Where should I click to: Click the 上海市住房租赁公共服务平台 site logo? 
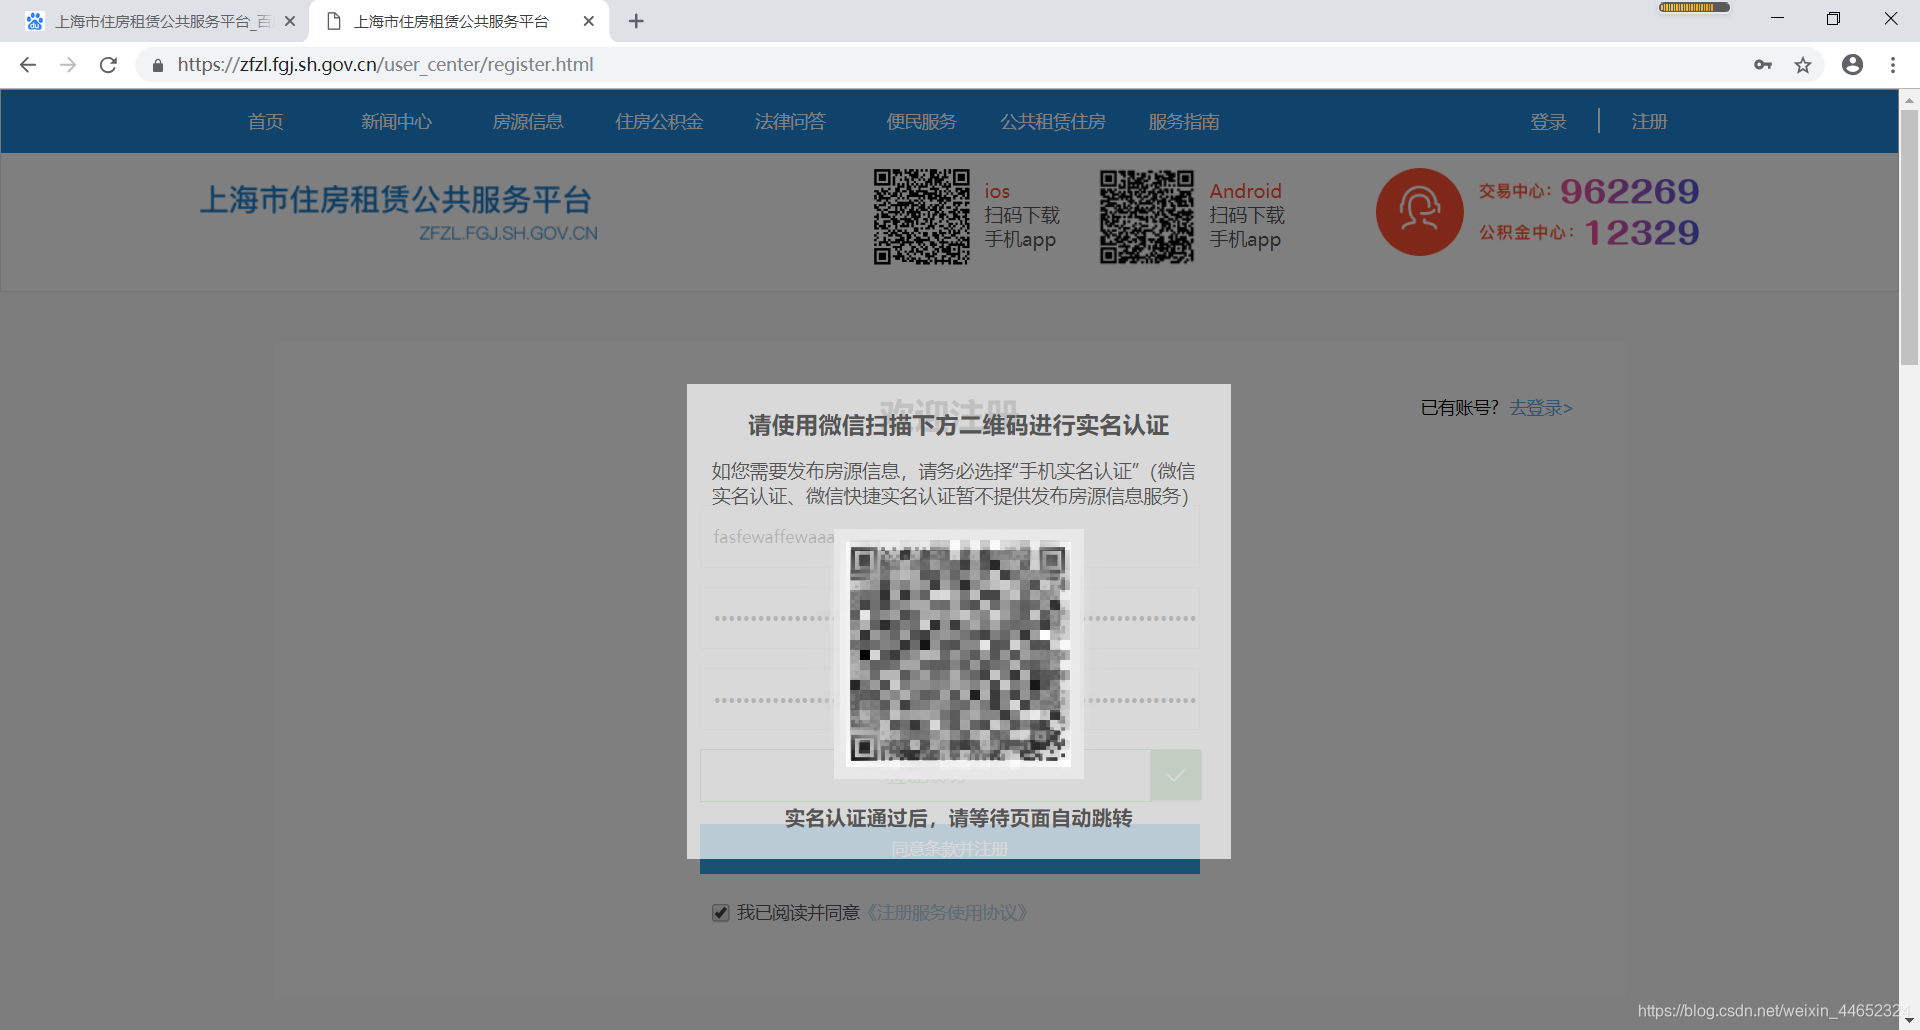(x=397, y=213)
